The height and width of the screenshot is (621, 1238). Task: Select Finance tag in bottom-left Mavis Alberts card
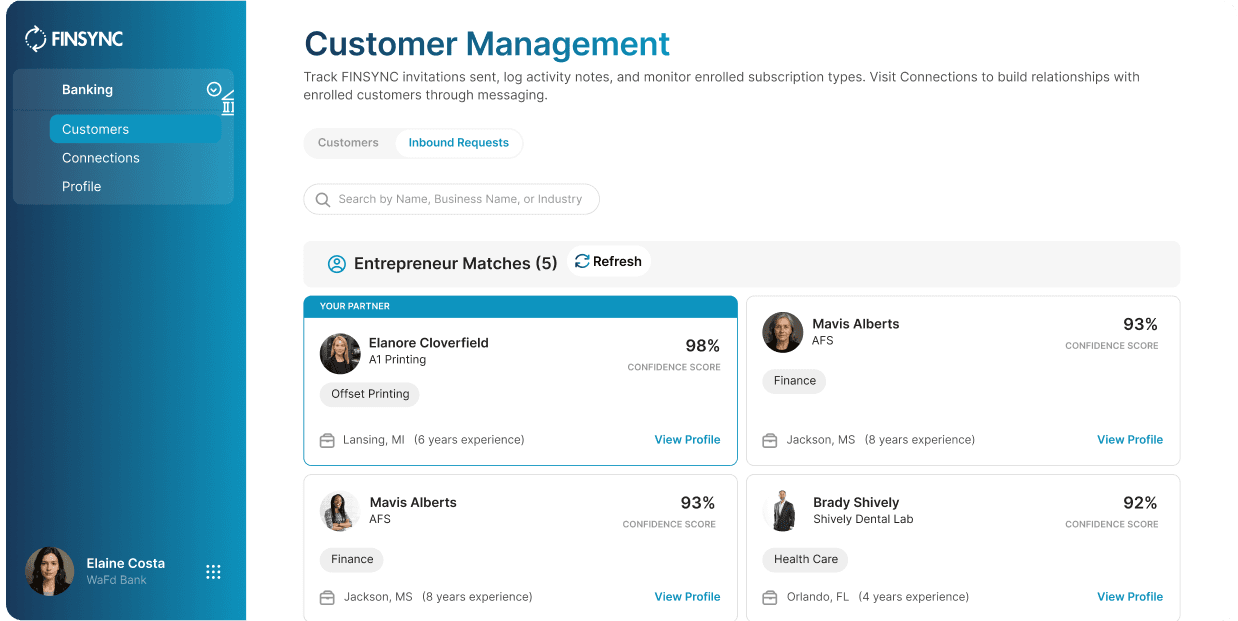[352, 560]
